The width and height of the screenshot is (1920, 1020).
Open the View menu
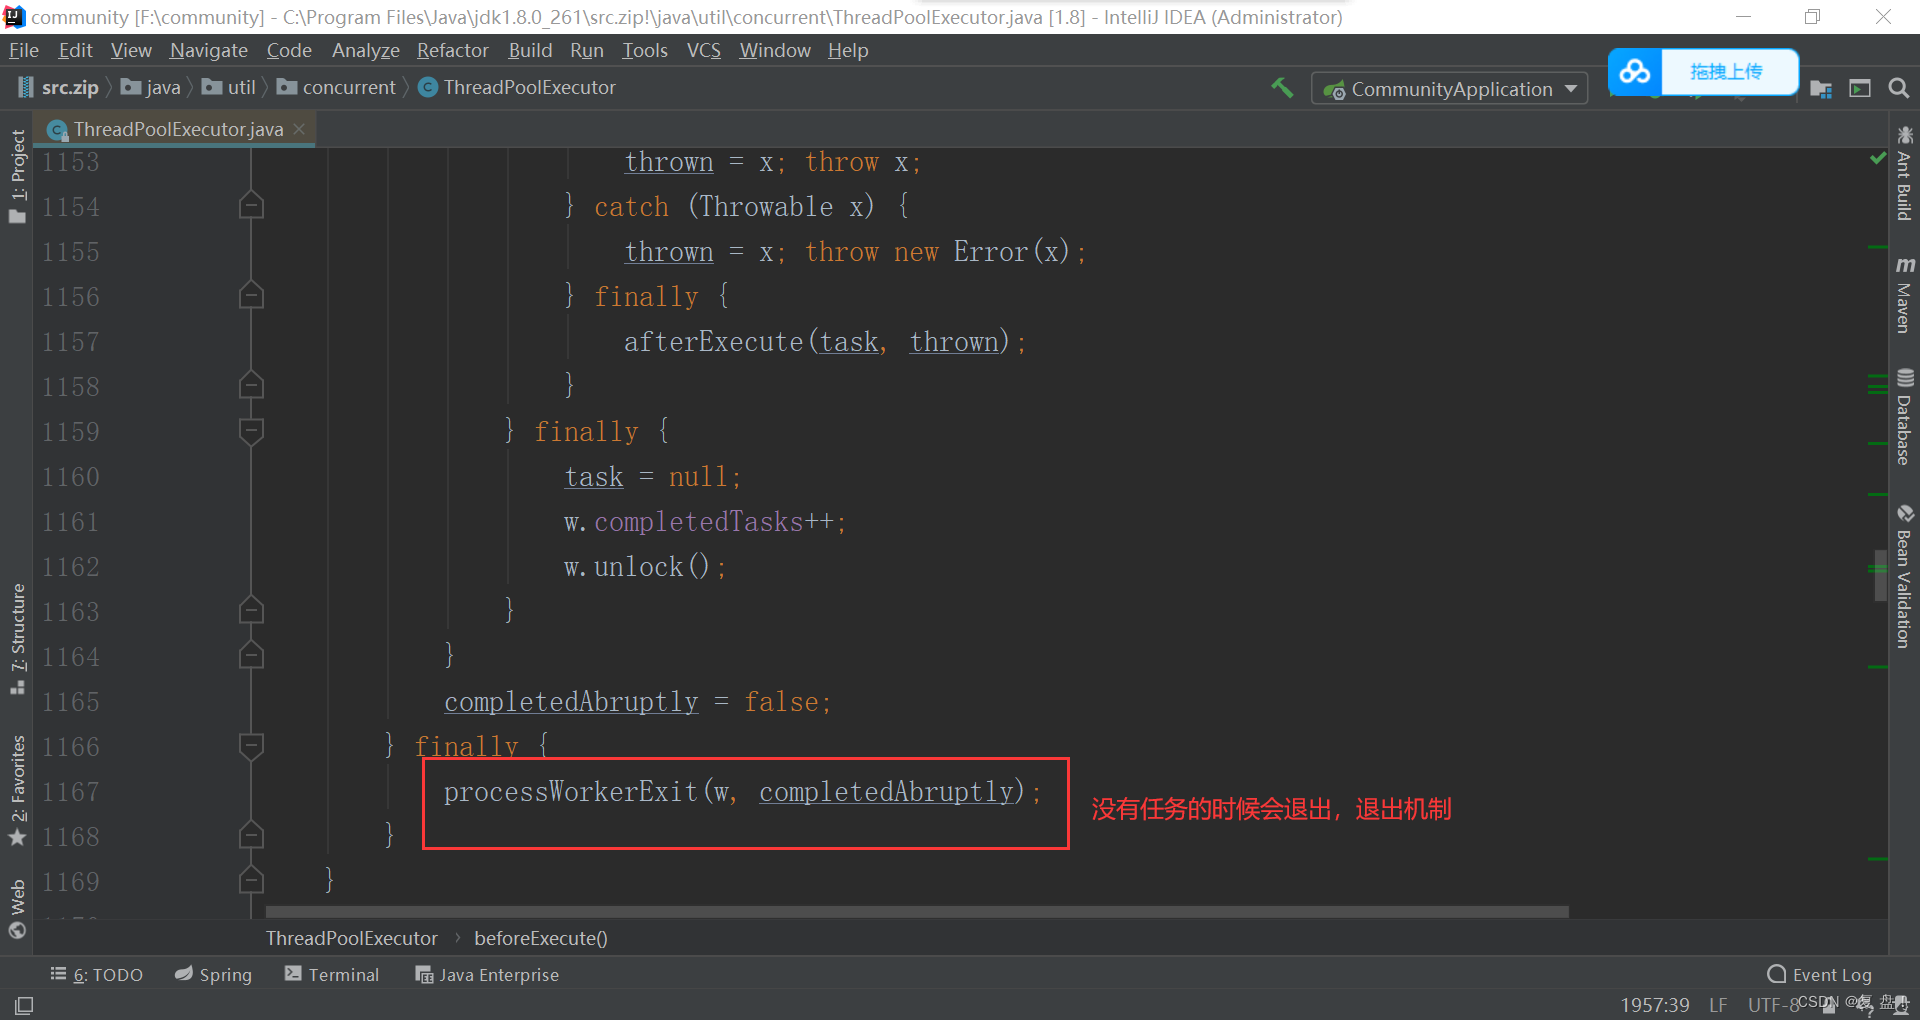[131, 51]
